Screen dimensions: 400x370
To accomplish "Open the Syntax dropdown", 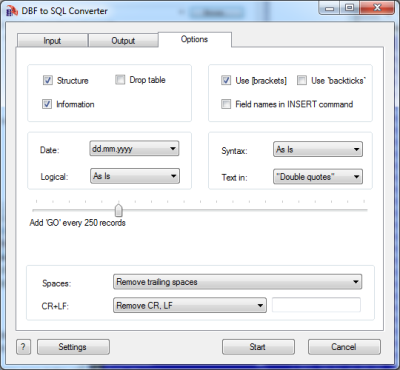I will pyautogui.click(x=318, y=149).
